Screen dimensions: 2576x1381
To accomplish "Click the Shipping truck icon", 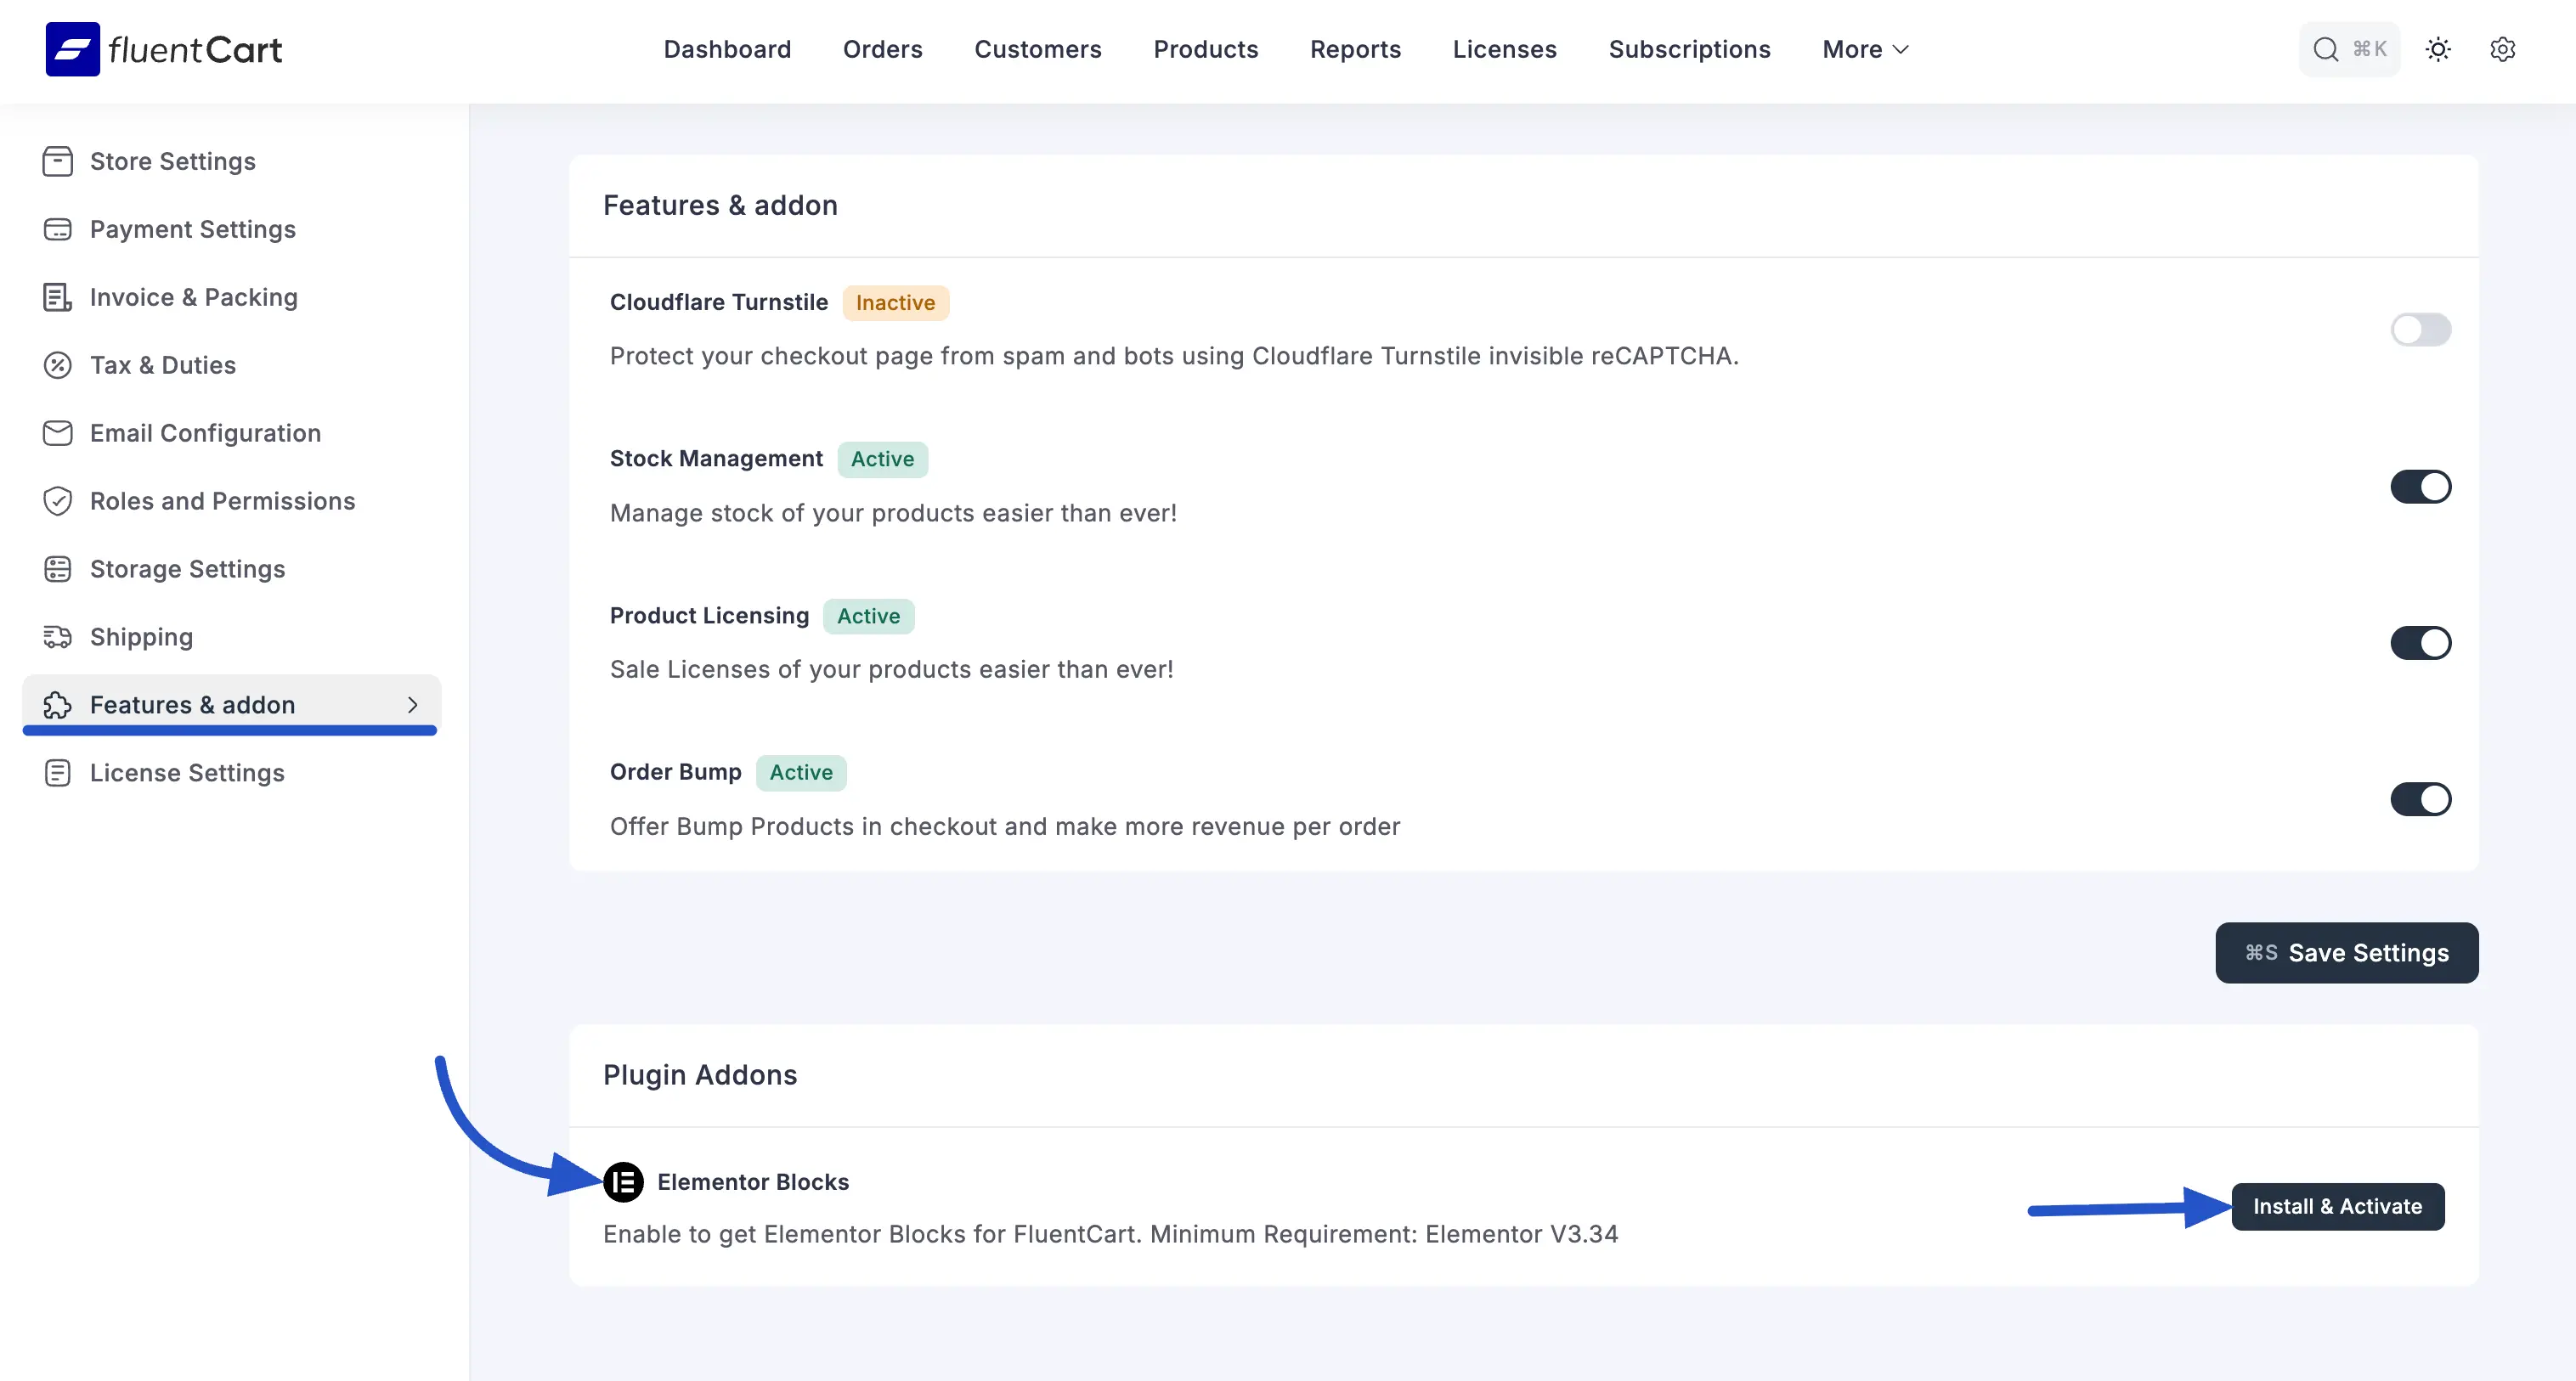I will coord(57,637).
